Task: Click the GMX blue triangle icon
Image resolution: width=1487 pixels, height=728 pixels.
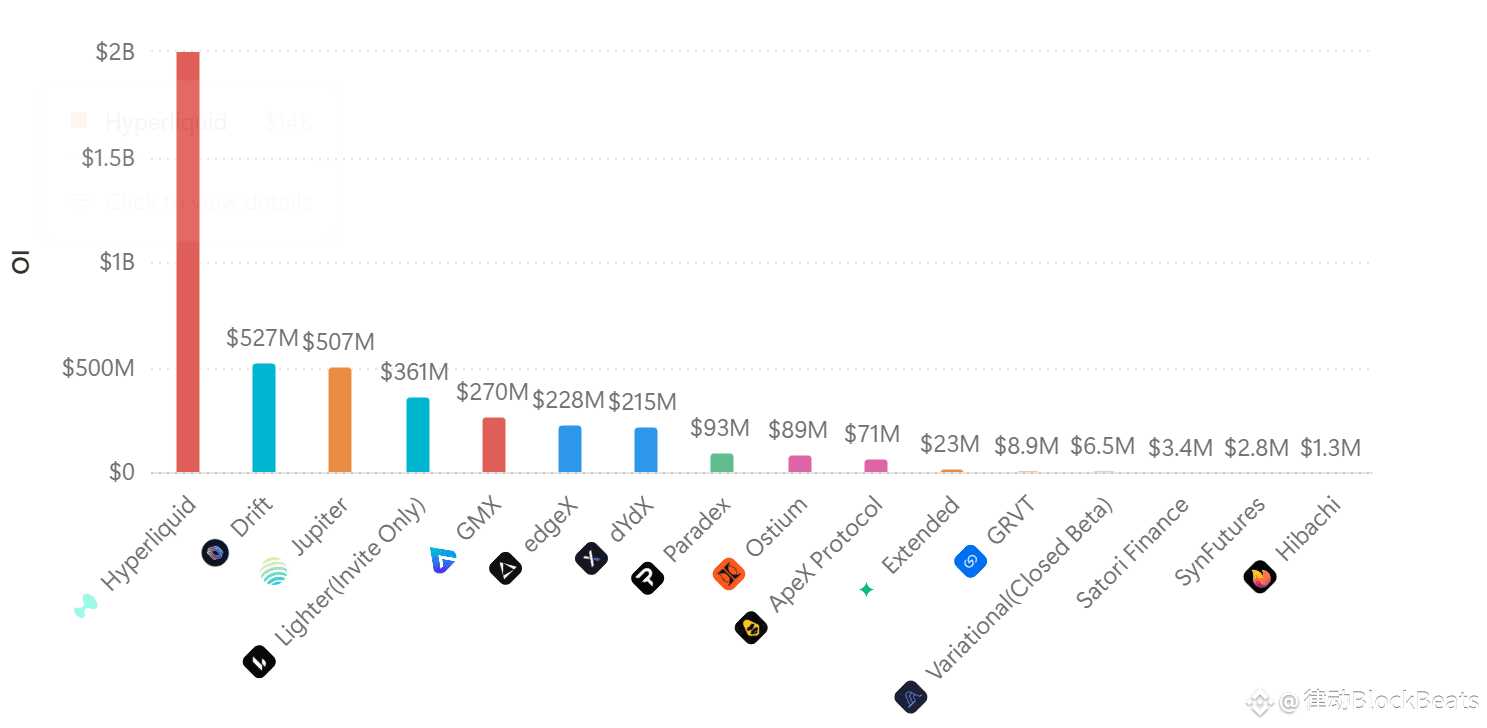Action: [443, 560]
